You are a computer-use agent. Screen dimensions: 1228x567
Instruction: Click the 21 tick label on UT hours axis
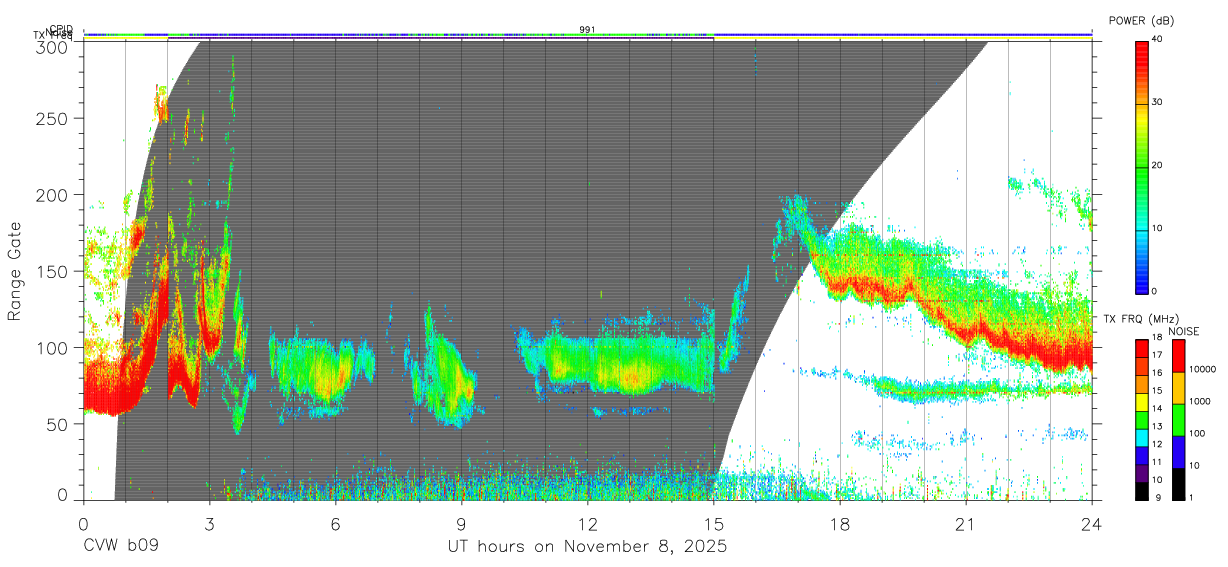click(966, 523)
